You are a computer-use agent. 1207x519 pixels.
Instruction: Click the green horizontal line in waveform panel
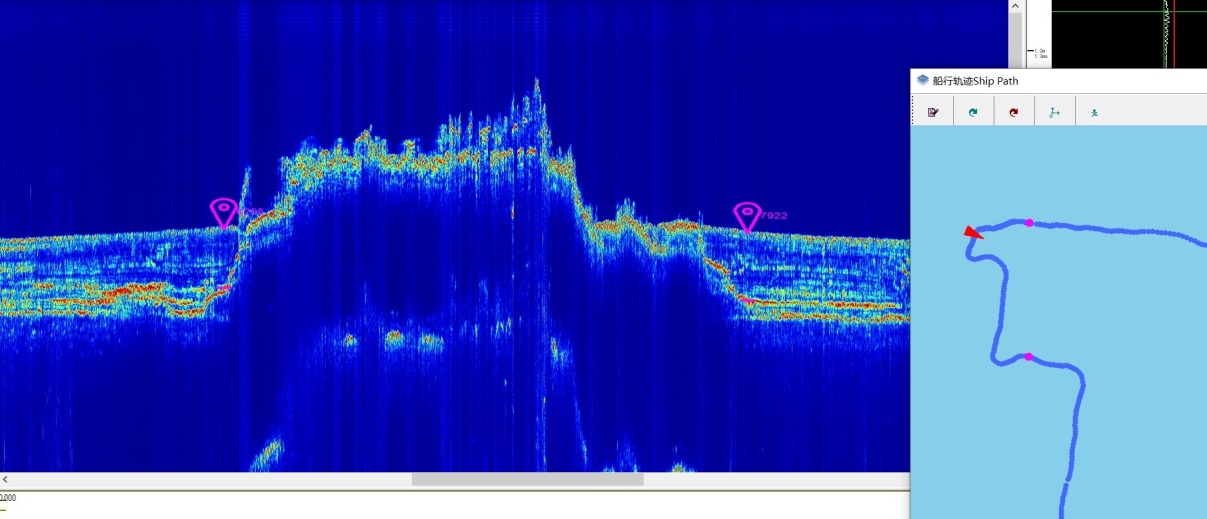point(1100,13)
